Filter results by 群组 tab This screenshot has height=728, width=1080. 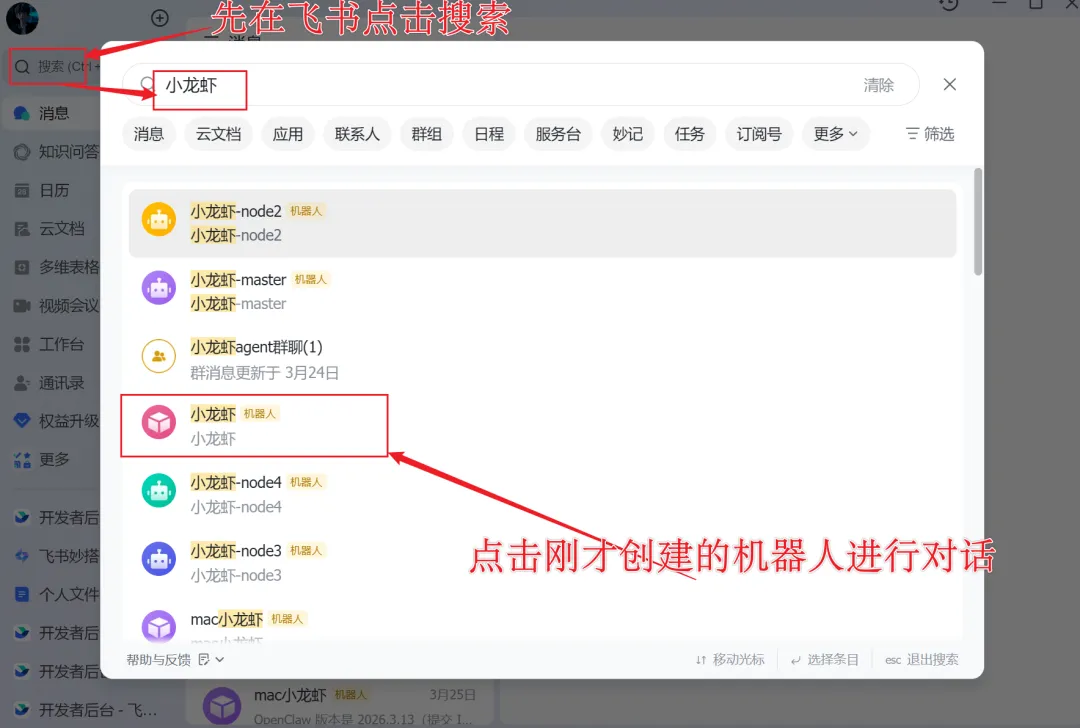pos(426,134)
